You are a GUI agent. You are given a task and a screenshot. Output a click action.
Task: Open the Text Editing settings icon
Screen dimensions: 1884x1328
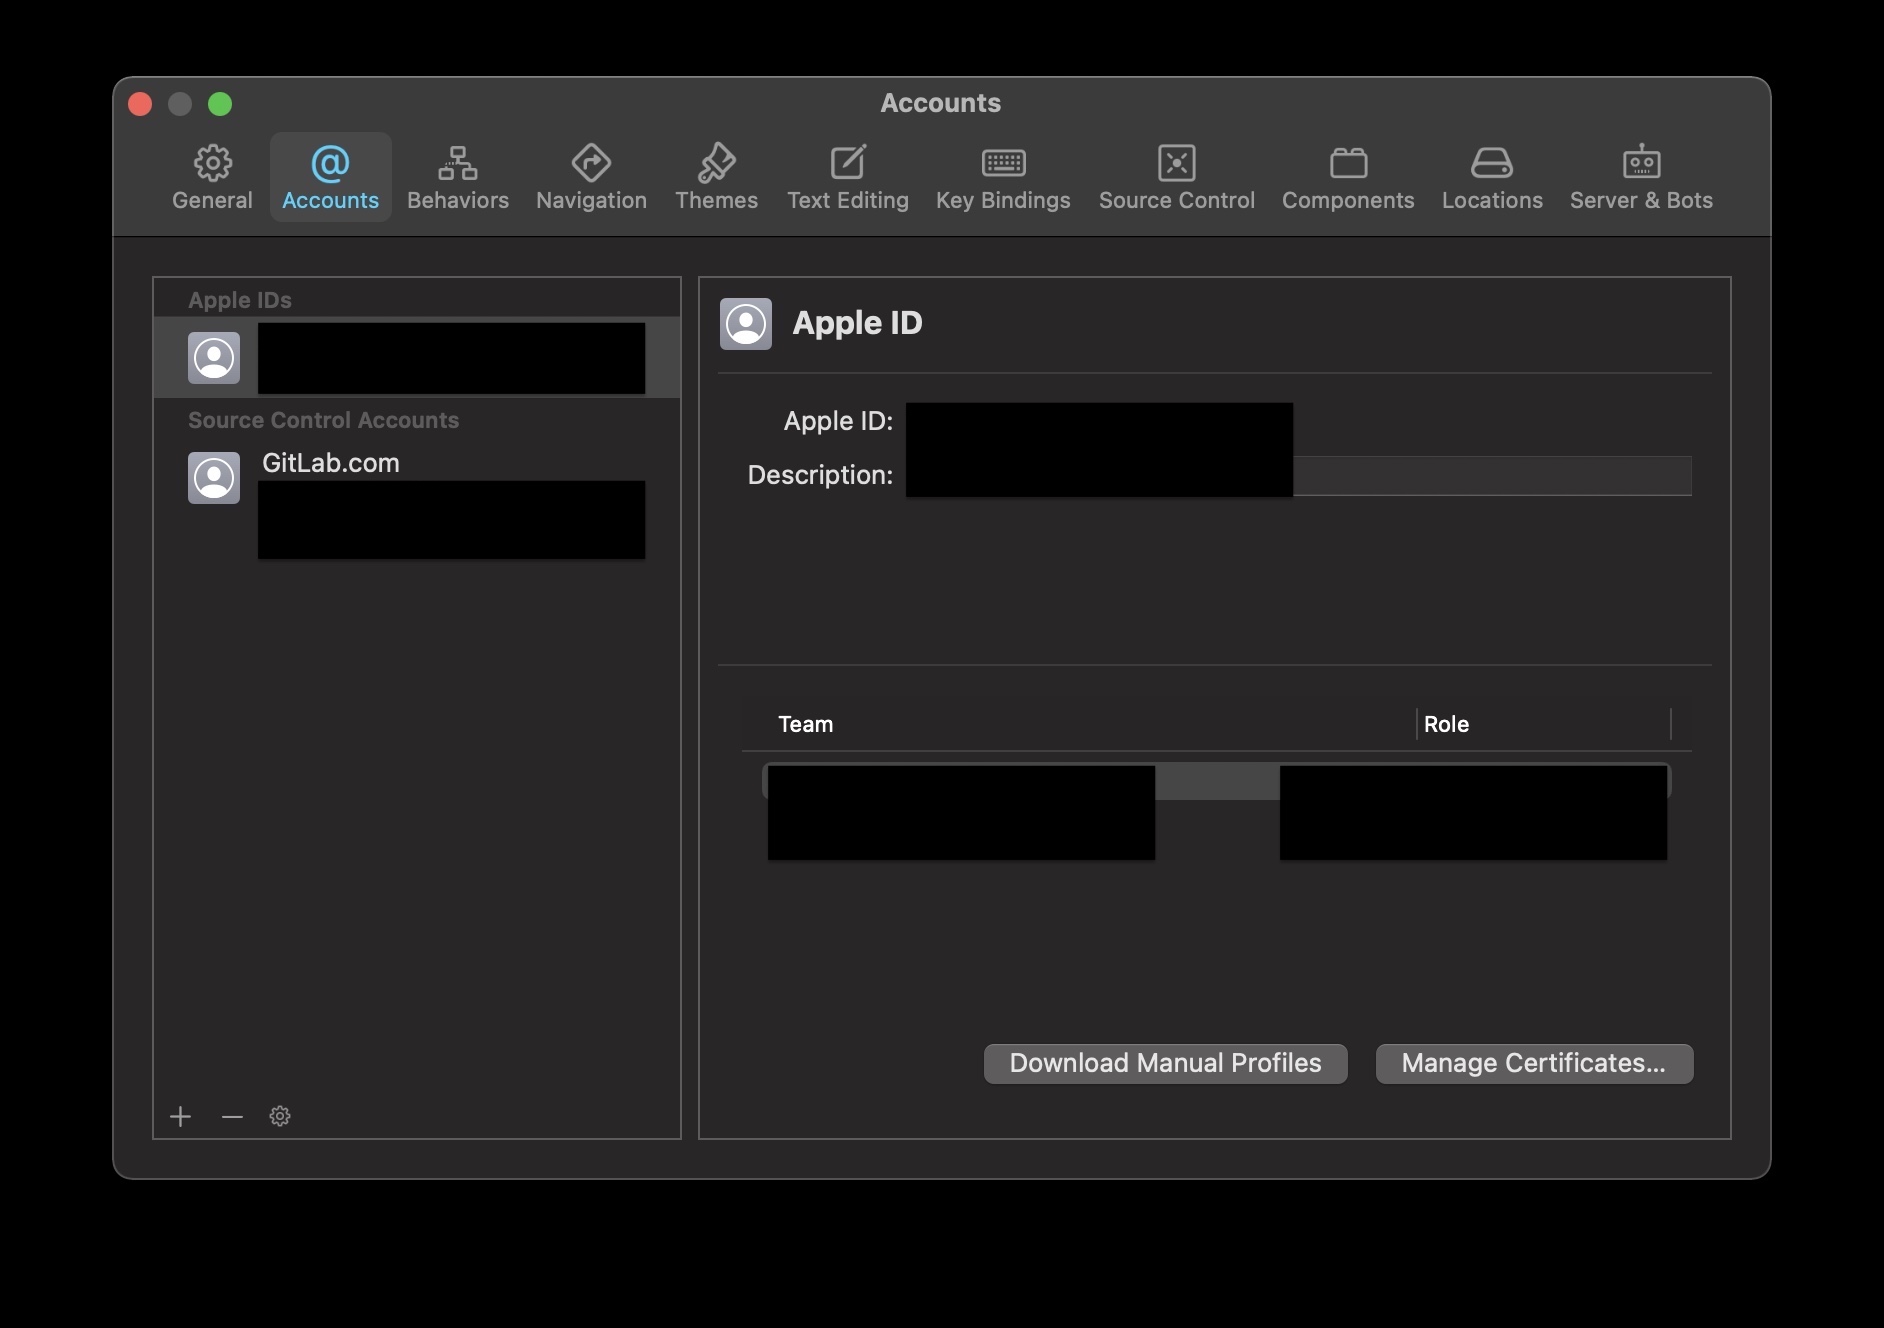tap(847, 176)
